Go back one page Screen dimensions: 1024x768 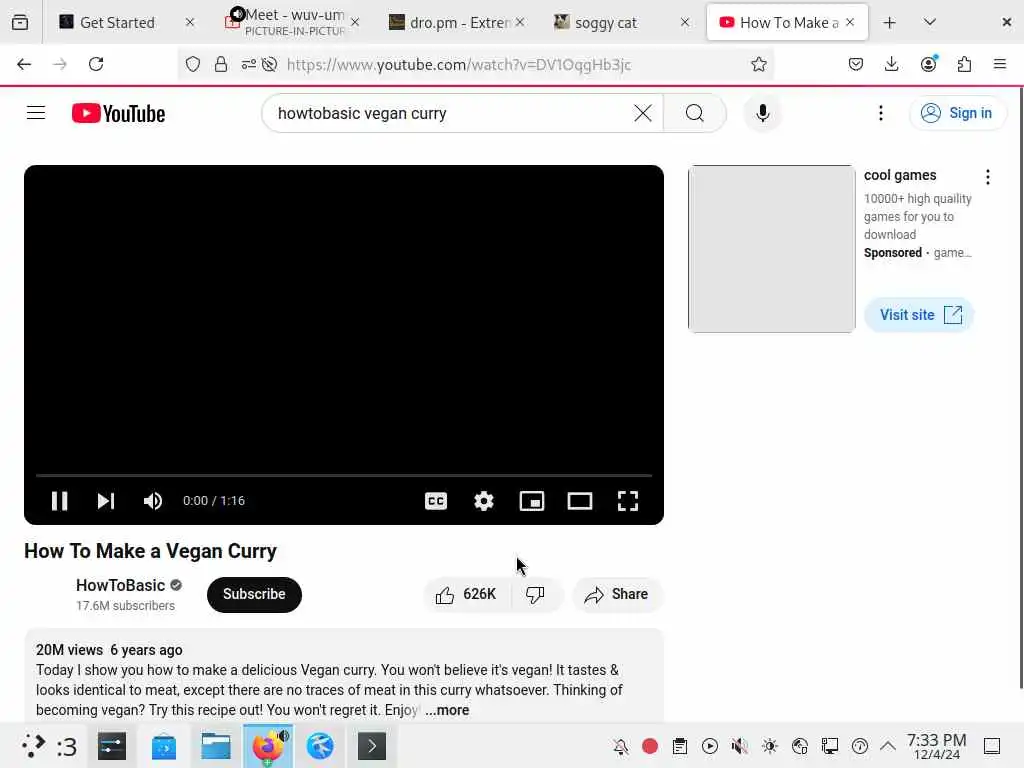[24, 64]
